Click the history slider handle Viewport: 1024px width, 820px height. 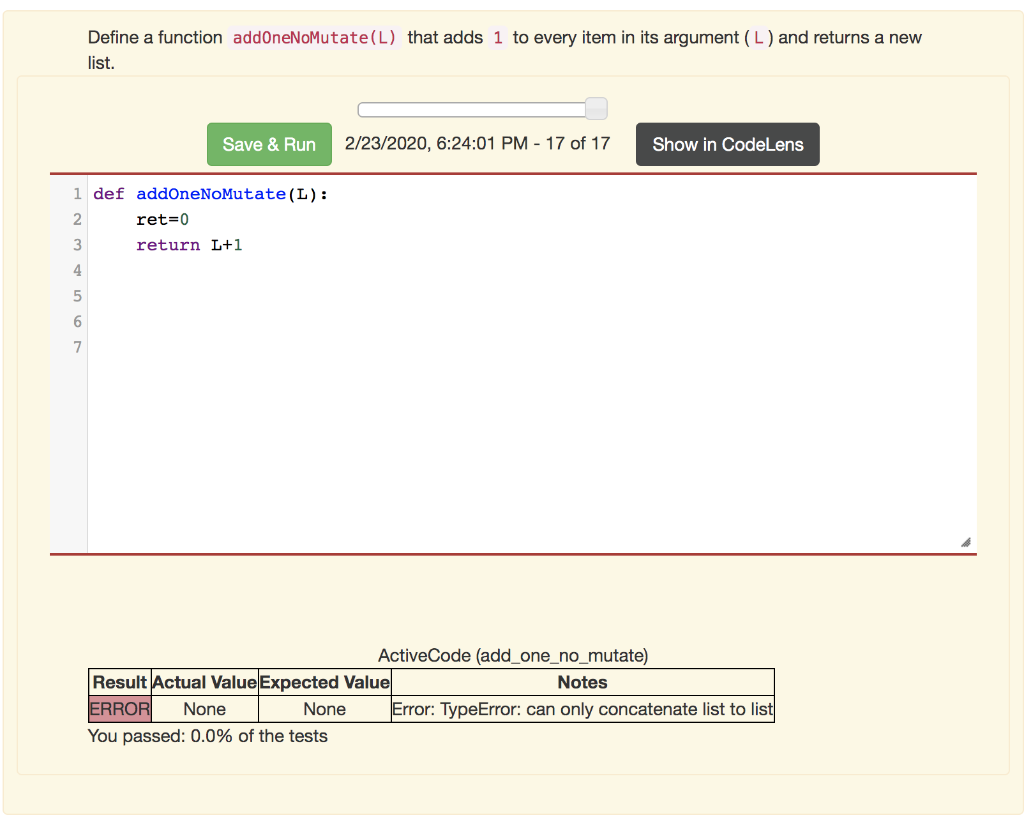click(596, 108)
